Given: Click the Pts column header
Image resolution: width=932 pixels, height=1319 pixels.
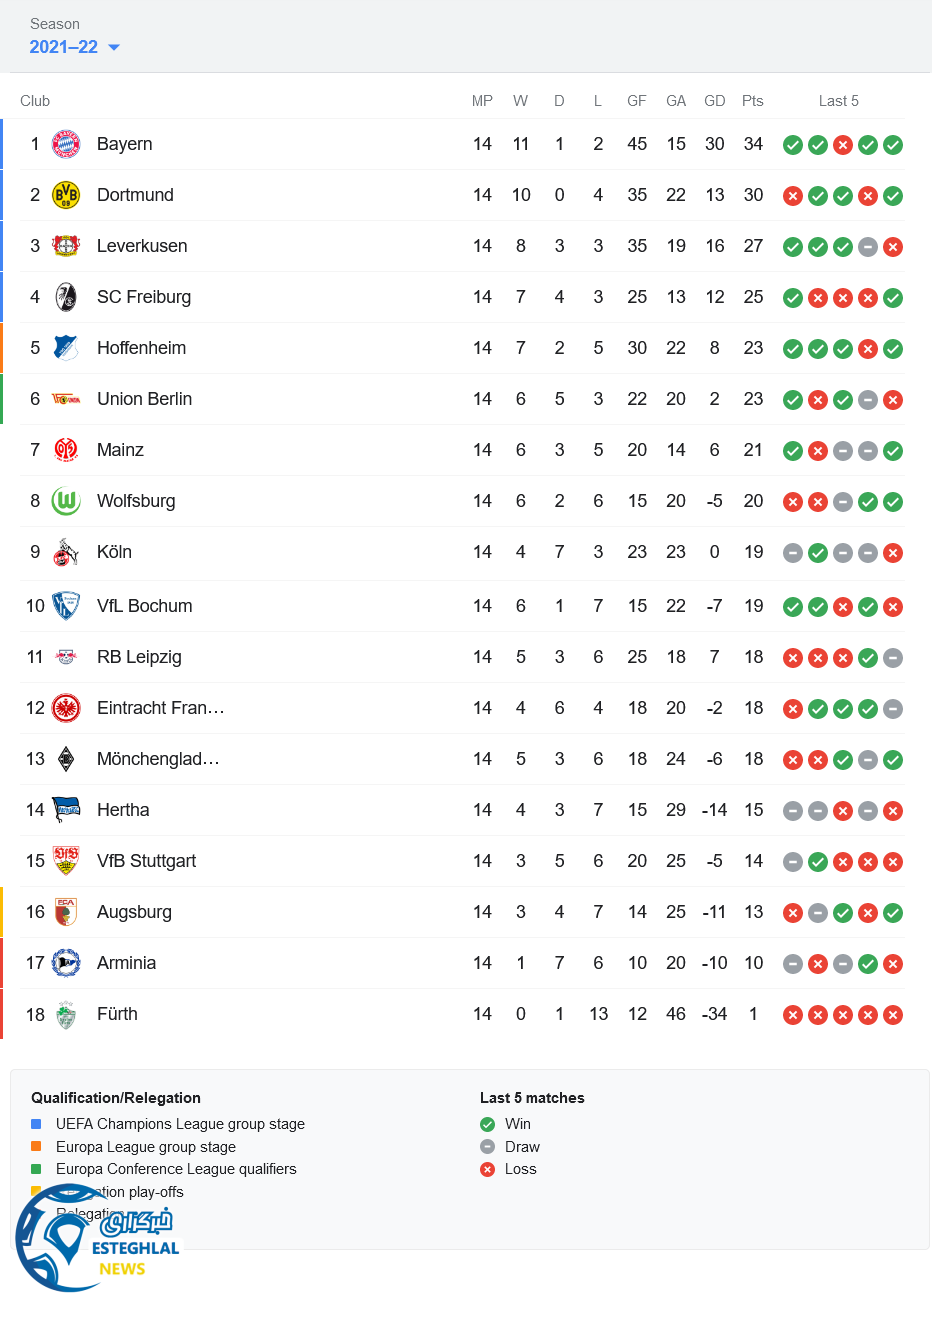Looking at the screenshot, I should tap(753, 101).
